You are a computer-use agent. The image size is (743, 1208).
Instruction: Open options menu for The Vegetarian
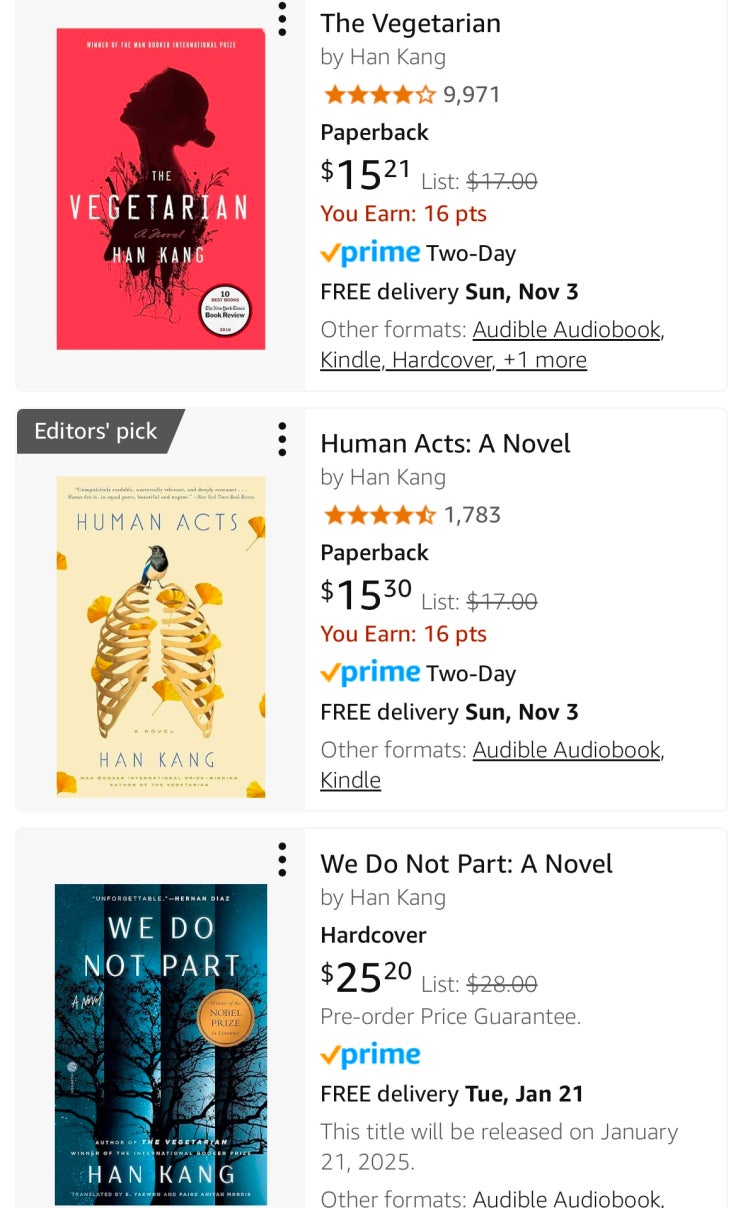282,19
